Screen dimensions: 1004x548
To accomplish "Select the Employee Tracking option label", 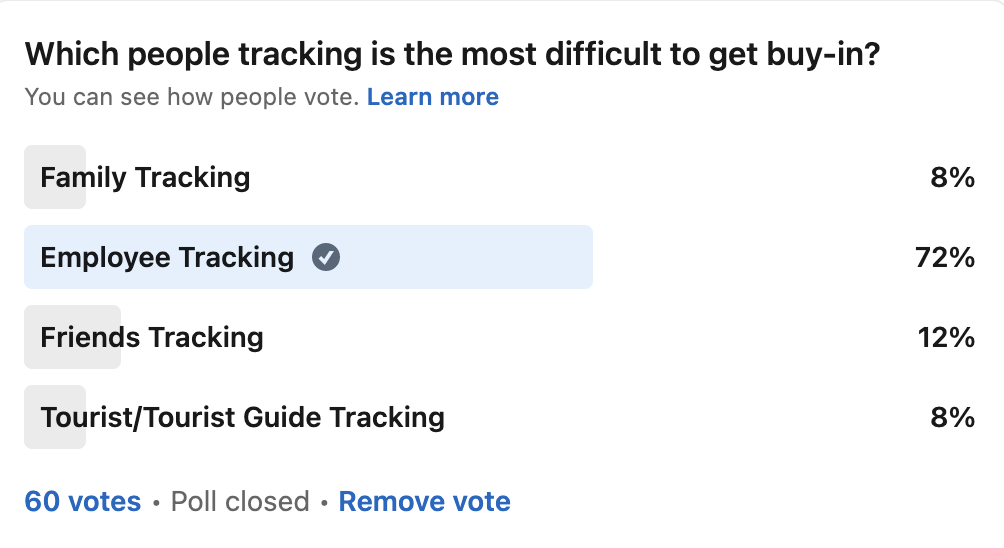I will click(167, 258).
